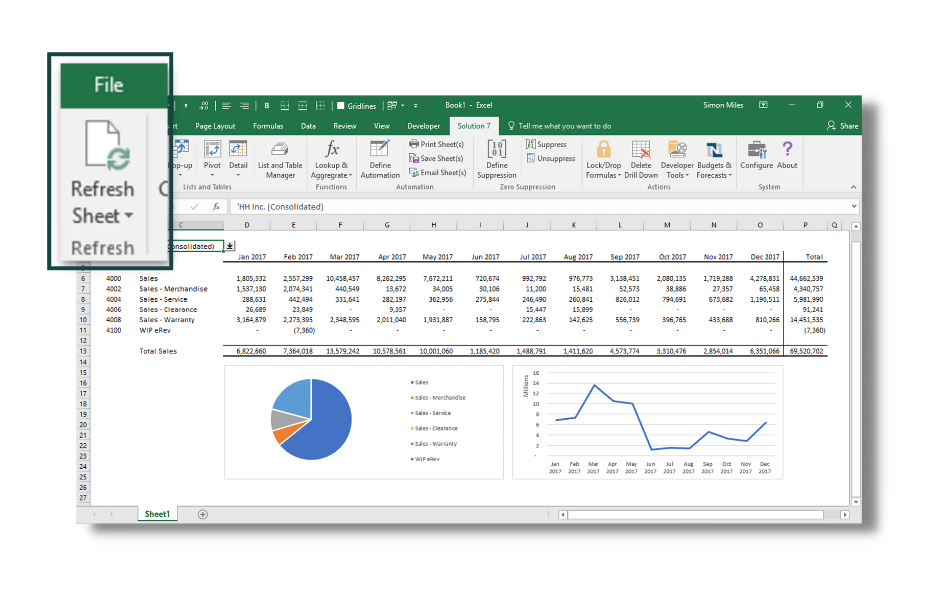Select the Sheet1 worksheet tab
The width and height of the screenshot is (940, 600).
pyautogui.click(x=156, y=514)
